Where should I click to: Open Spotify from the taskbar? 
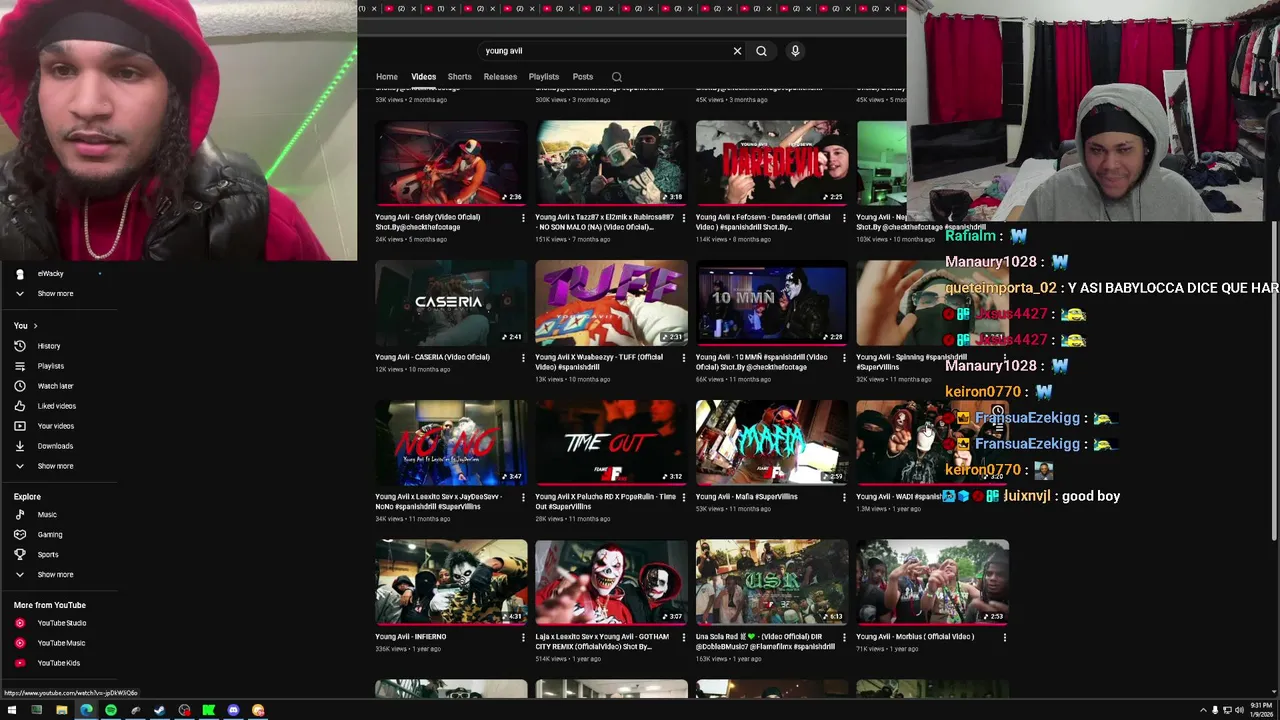point(111,710)
